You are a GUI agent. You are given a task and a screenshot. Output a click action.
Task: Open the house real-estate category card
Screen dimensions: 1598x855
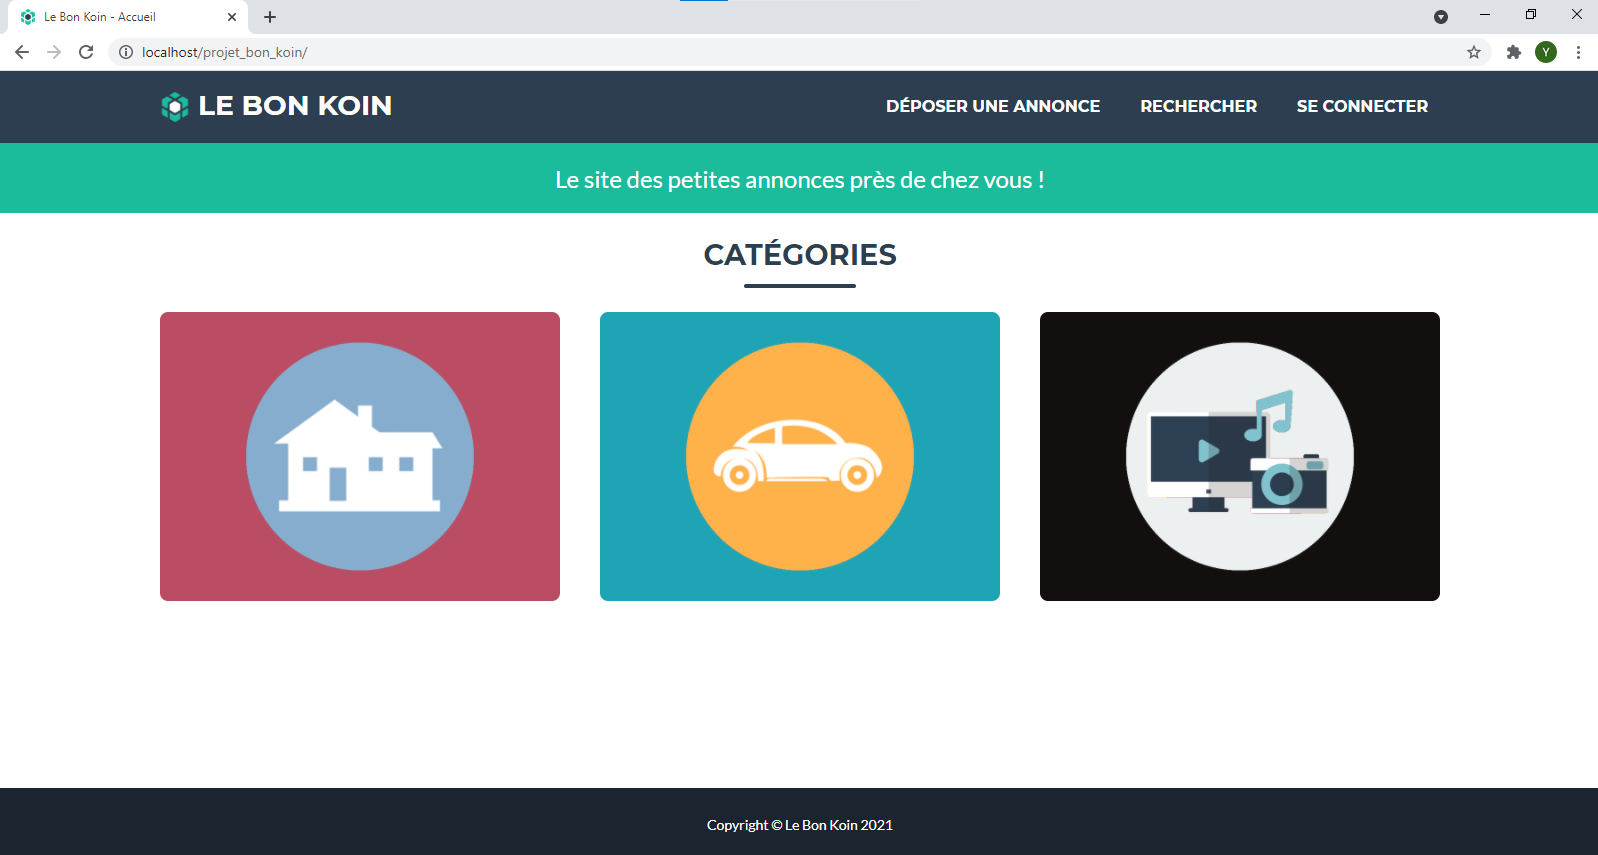point(360,456)
